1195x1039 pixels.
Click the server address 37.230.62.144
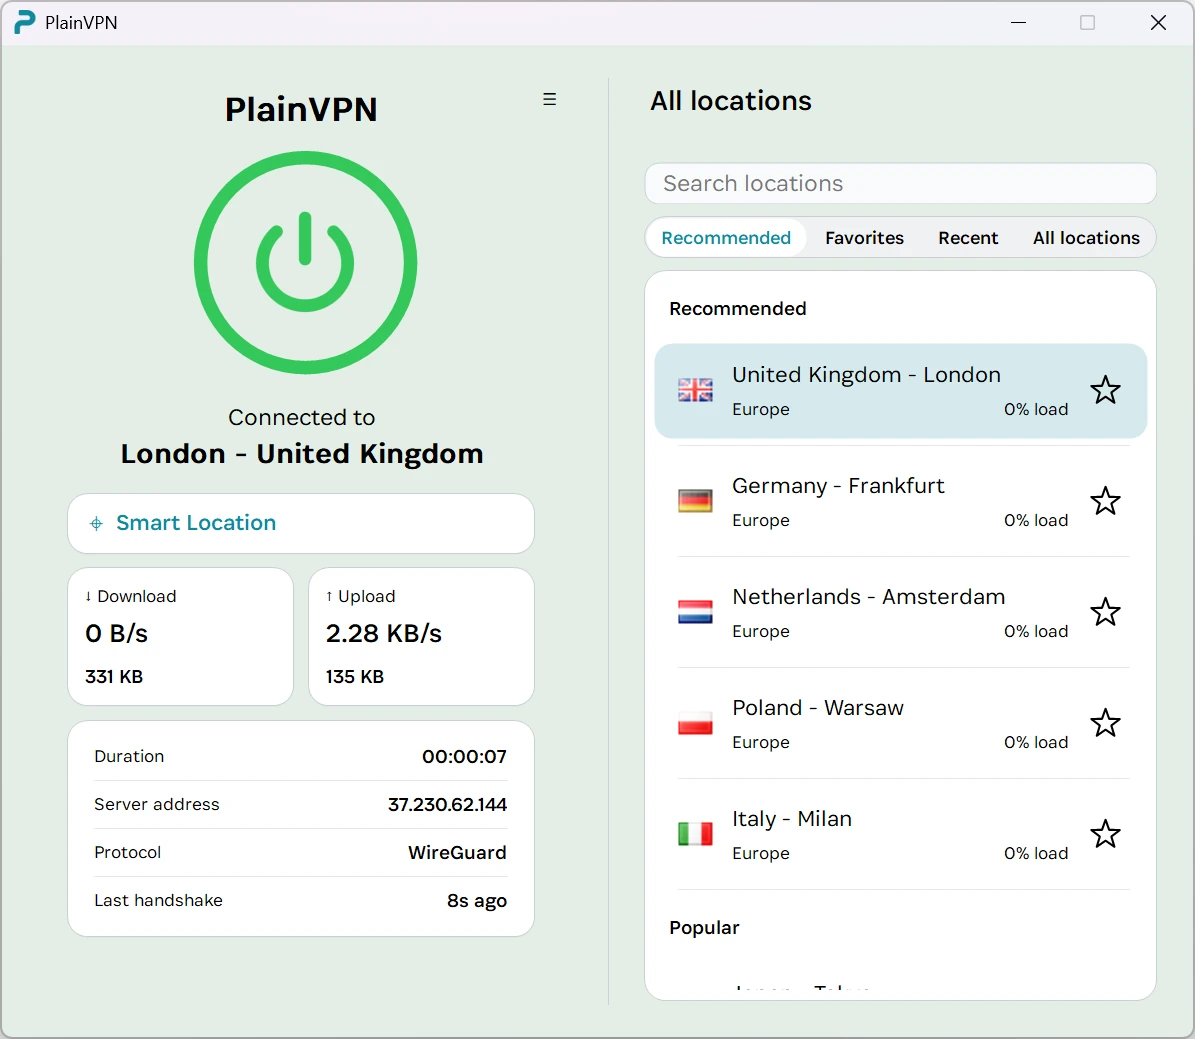coord(447,804)
